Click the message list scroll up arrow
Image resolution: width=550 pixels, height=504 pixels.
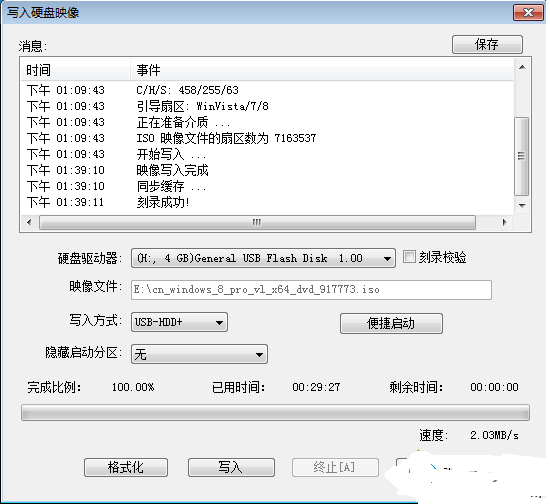coord(522,67)
